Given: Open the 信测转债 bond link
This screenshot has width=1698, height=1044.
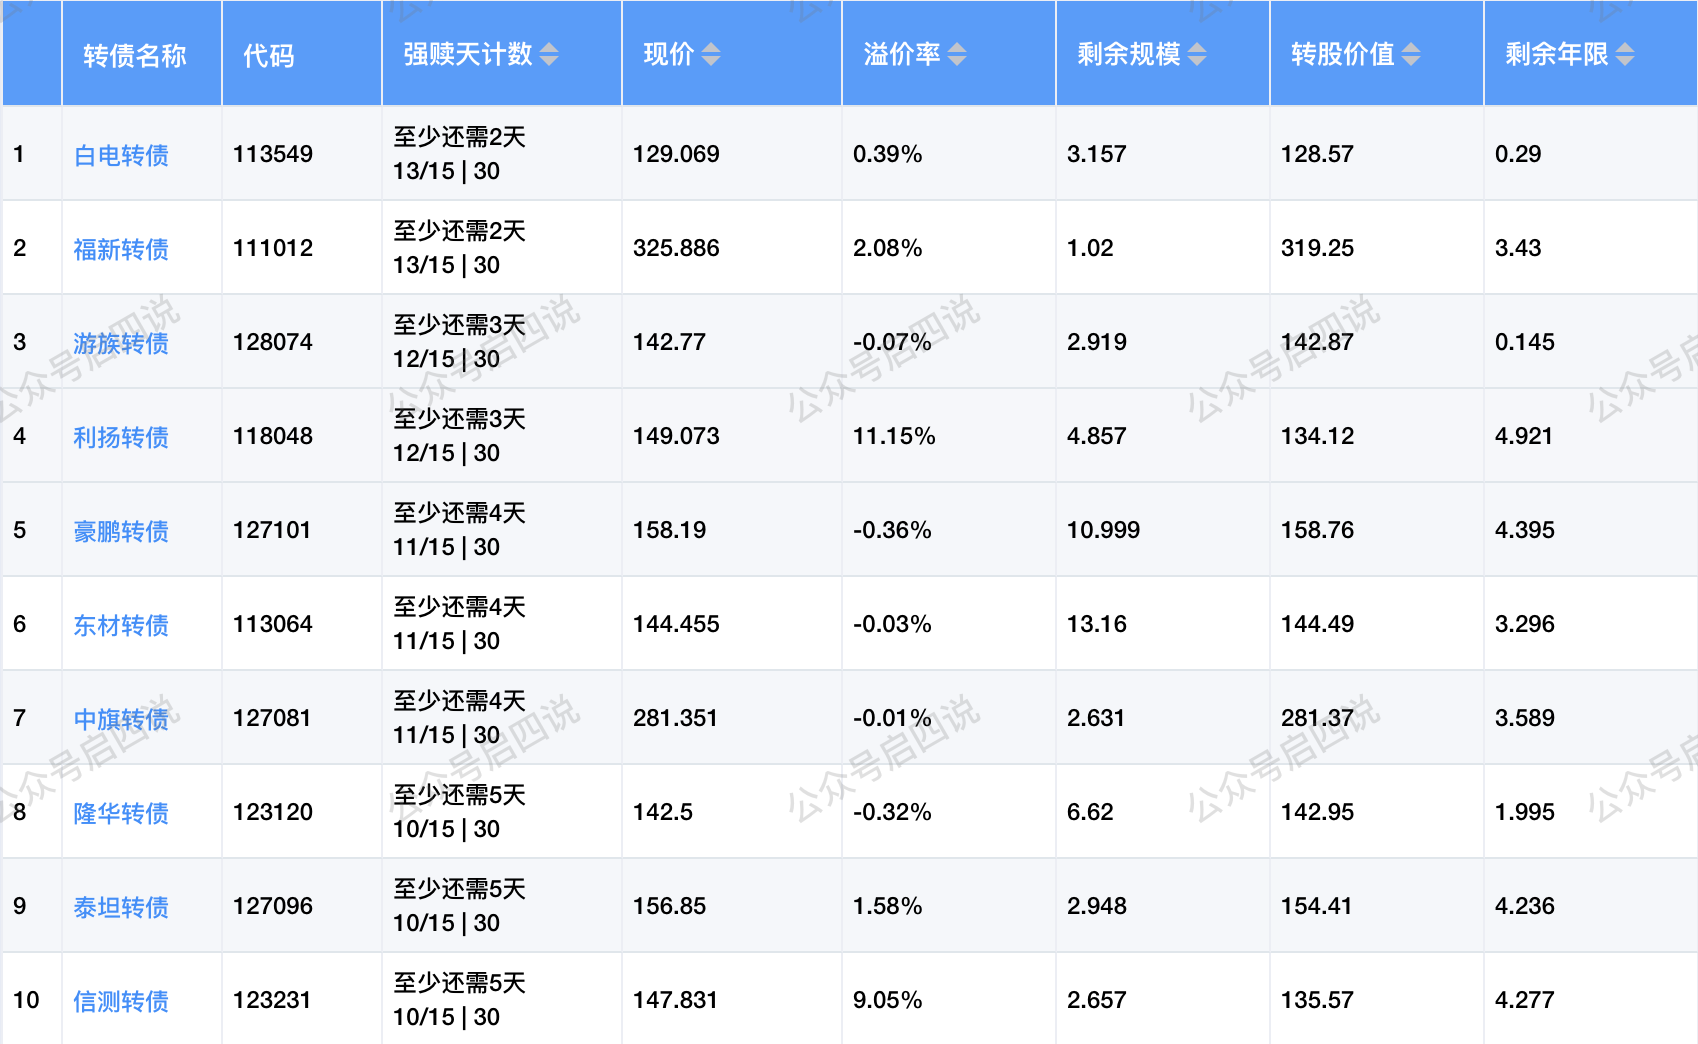Looking at the screenshot, I should (121, 1001).
